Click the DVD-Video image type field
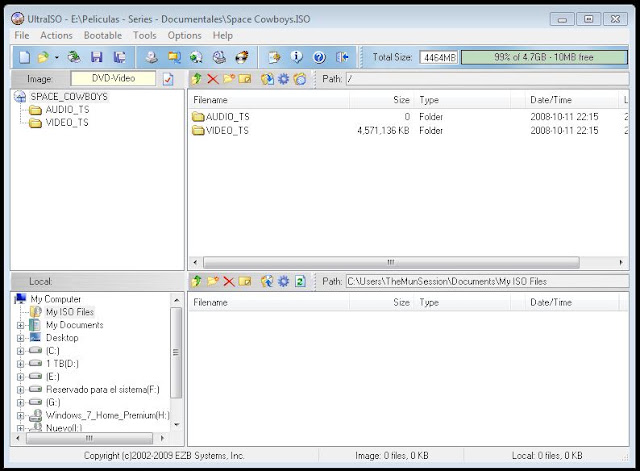Viewport: 640px width, 471px height. pyautogui.click(x=113, y=78)
